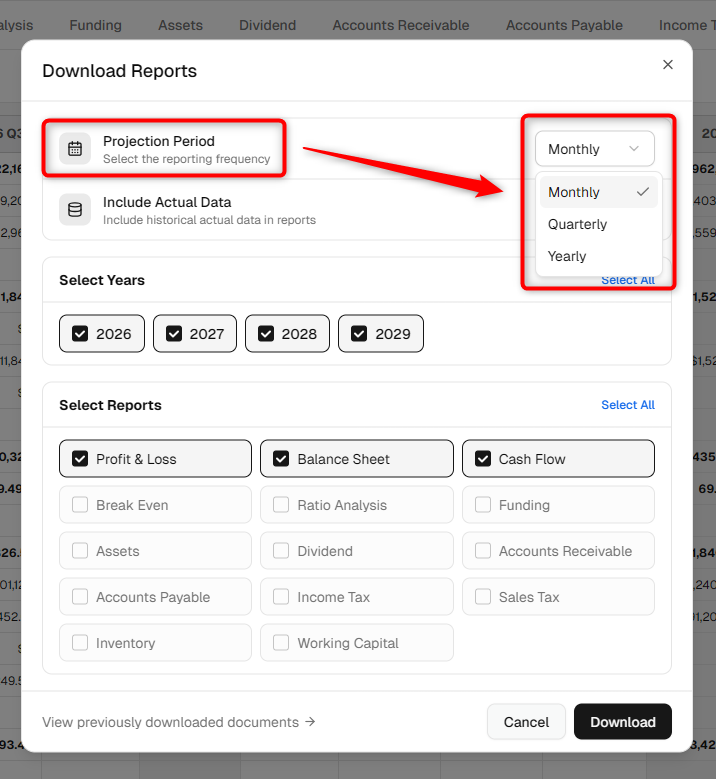Uncheck the 2028 year checkbox
This screenshot has width=716, height=779.
[x=266, y=333]
